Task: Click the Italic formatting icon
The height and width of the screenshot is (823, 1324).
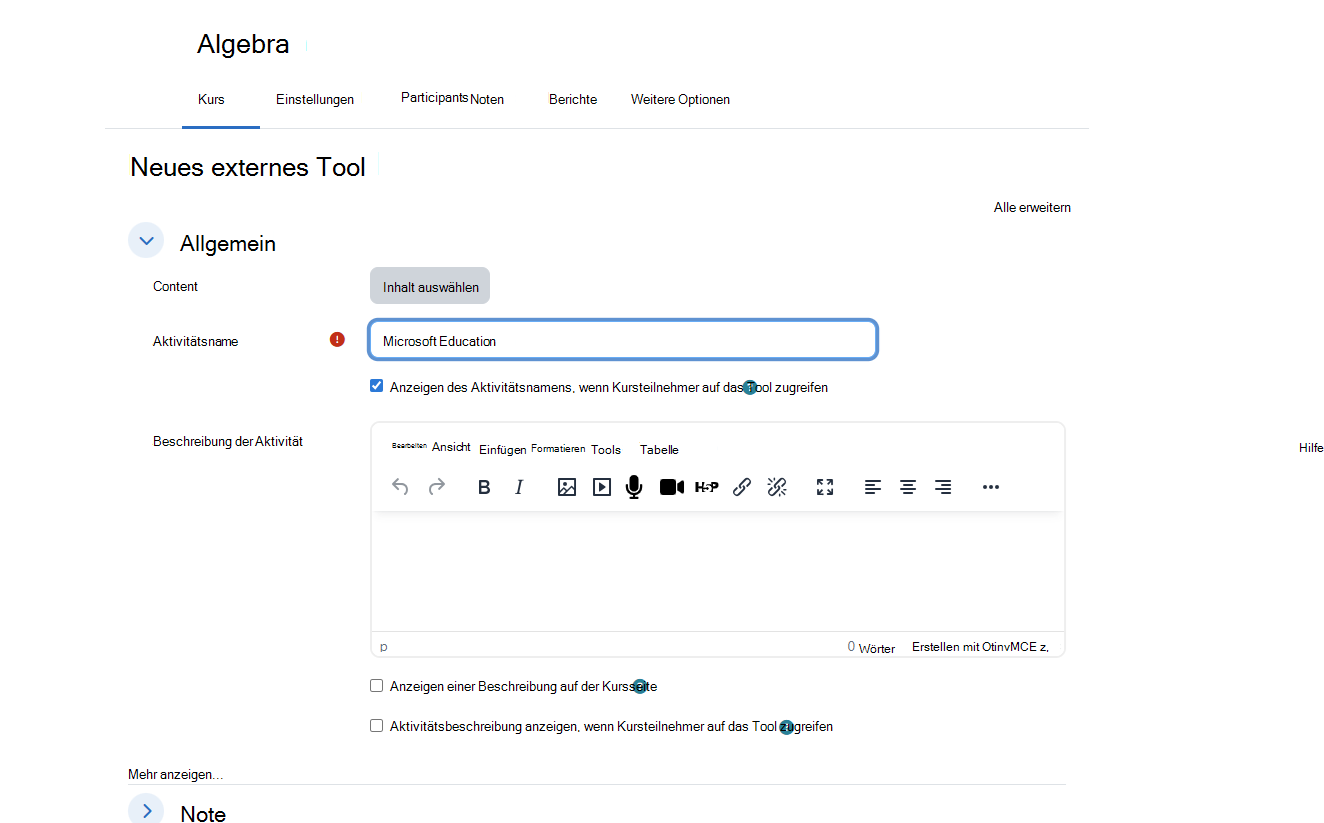Action: 519,487
